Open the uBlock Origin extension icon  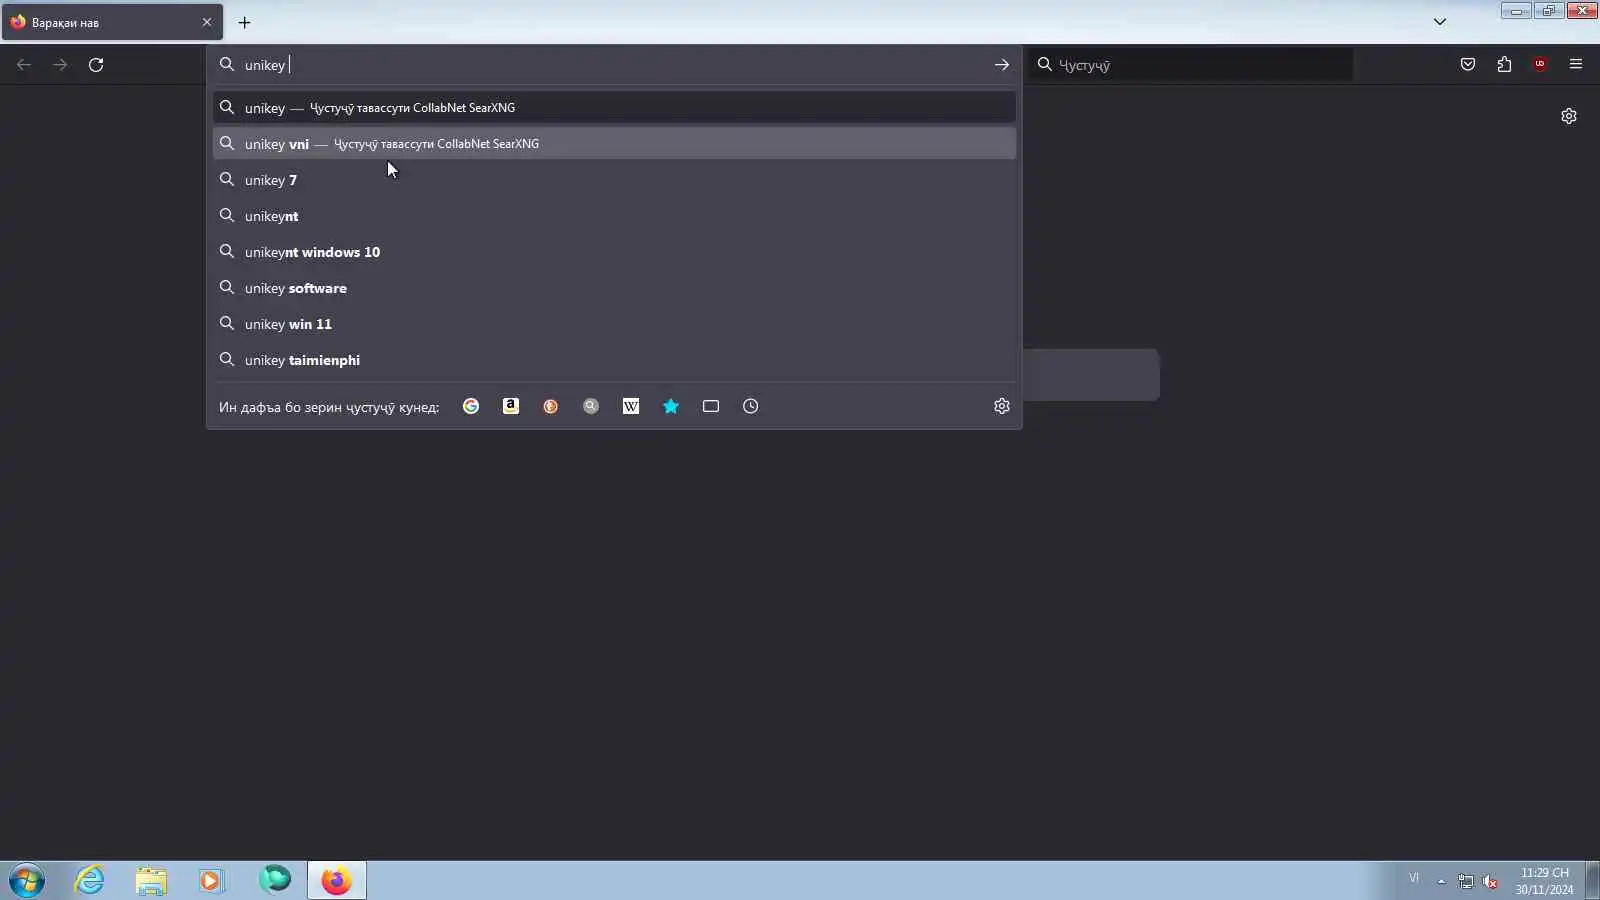(x=1540, y=65)
